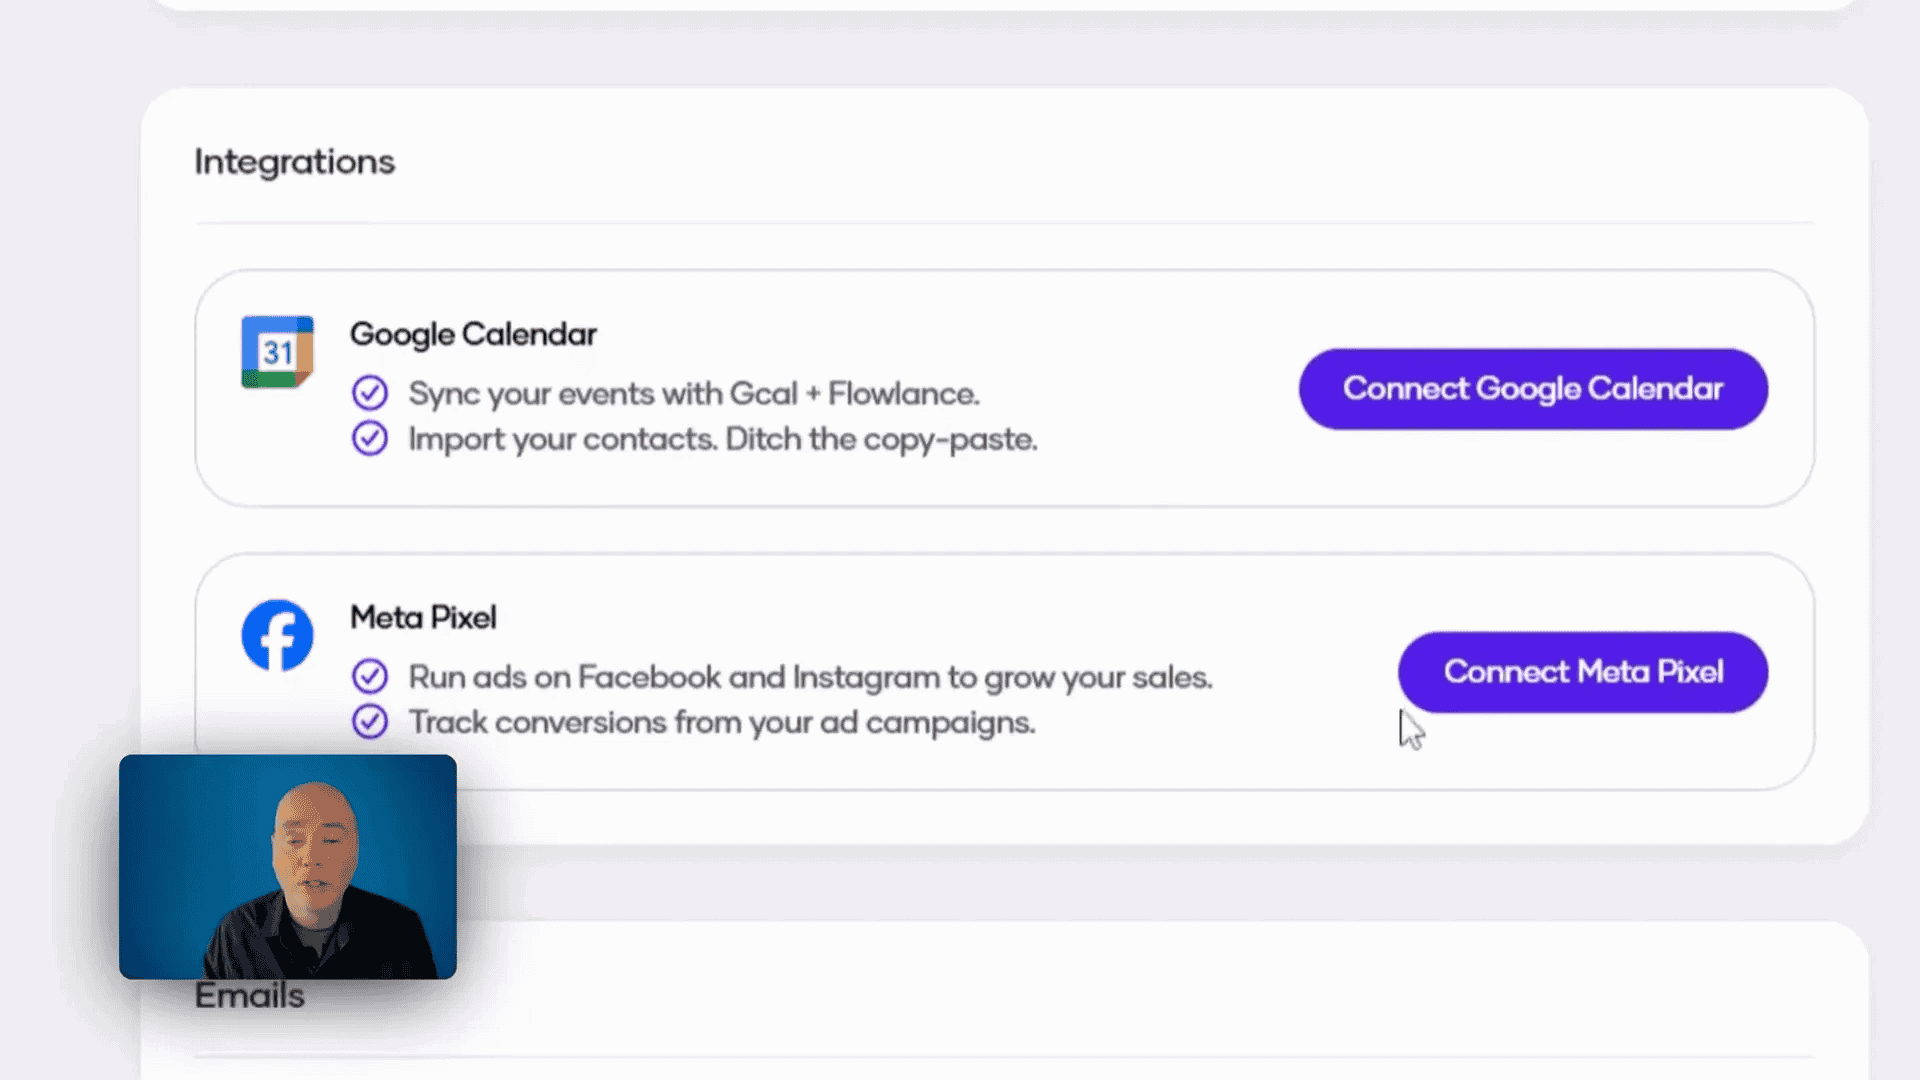Click the checkmark next to 'Run ads on Facebook'

coord(370,676)
